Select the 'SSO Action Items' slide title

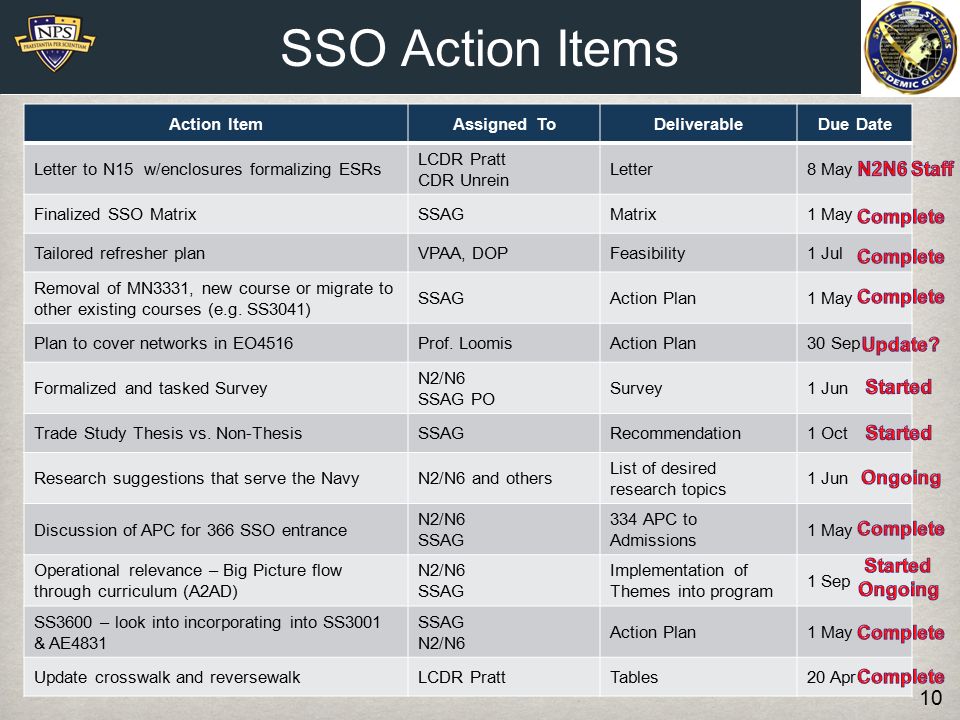479,48
